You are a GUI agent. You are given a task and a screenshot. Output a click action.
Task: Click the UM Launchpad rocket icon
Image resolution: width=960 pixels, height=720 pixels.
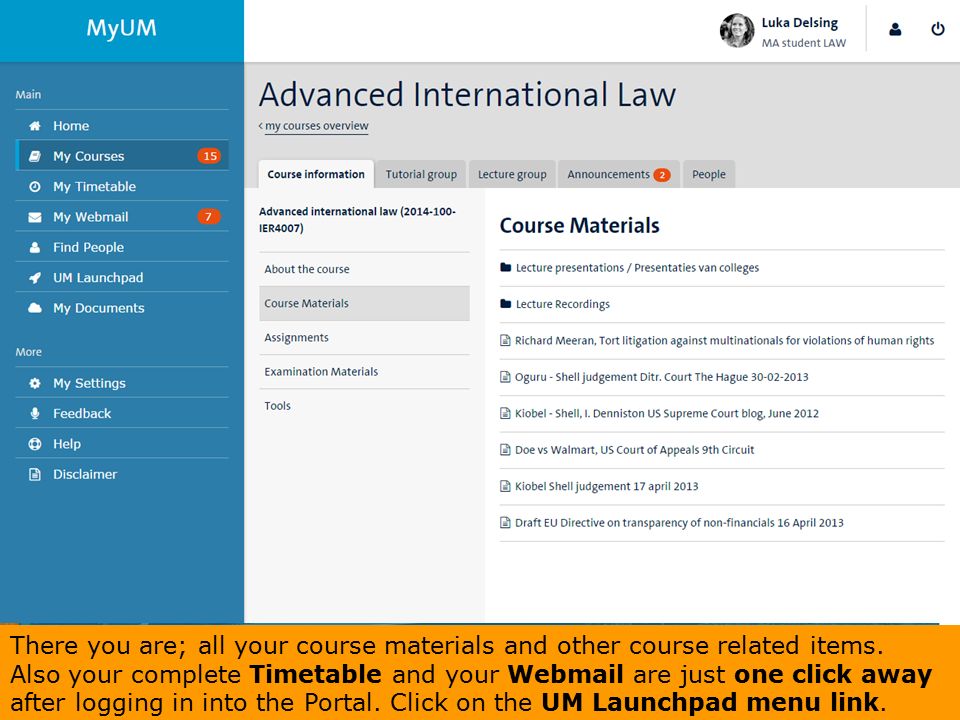[35, 278]
